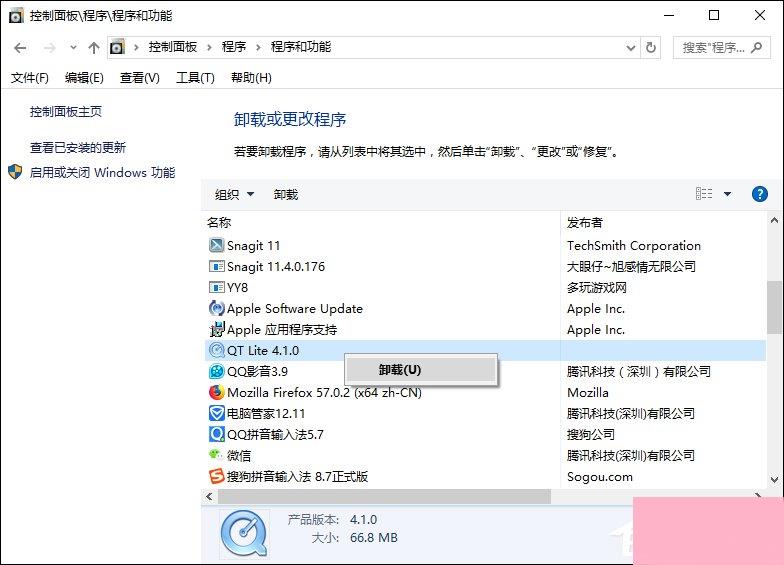Click the vertical scrollbar down arrow
This screenshot has height=565, width=784.
[774, 480]
